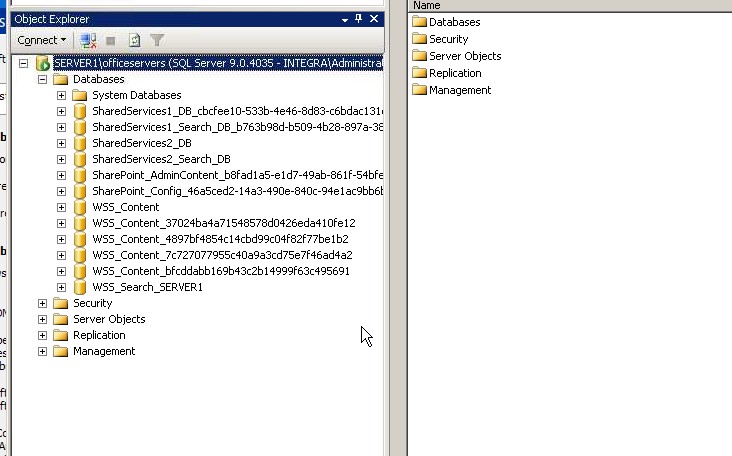Open Security folder in summary list
This screenshot has height=456, width=732.
pyautogui.click(x=440, y=39)
